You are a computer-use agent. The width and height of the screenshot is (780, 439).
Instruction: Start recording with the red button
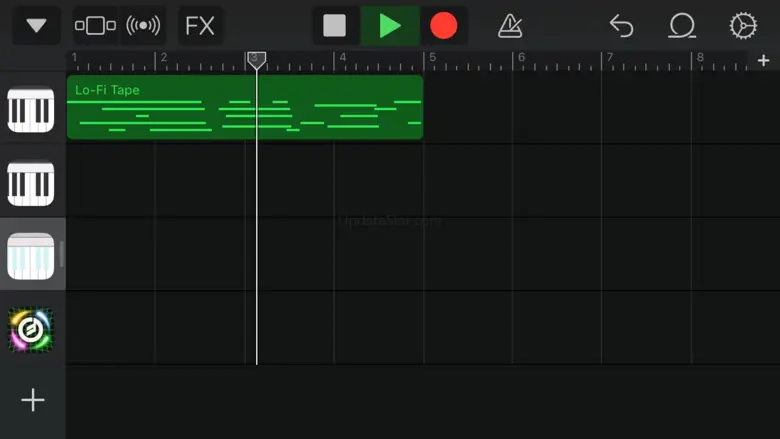point(443,25)
